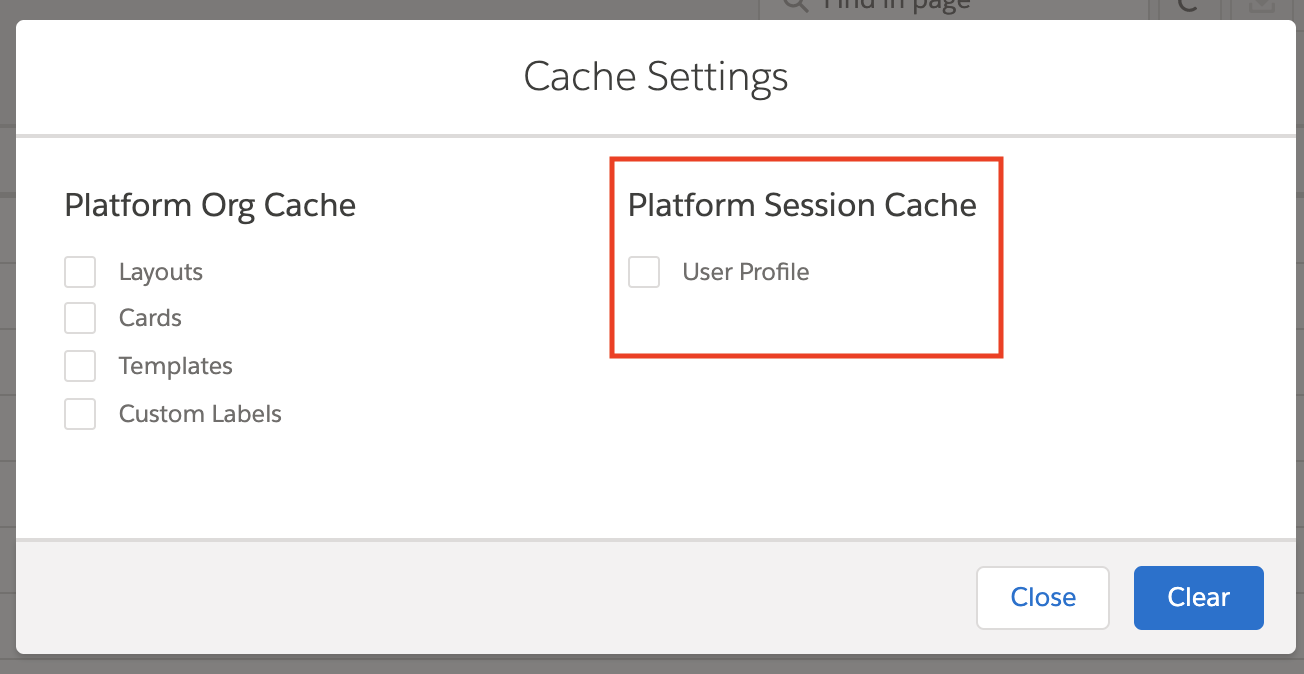The width and height of the screenshot is (1304, 674).
Task: Check the Templates checkbox
Action: coord(80,366)
